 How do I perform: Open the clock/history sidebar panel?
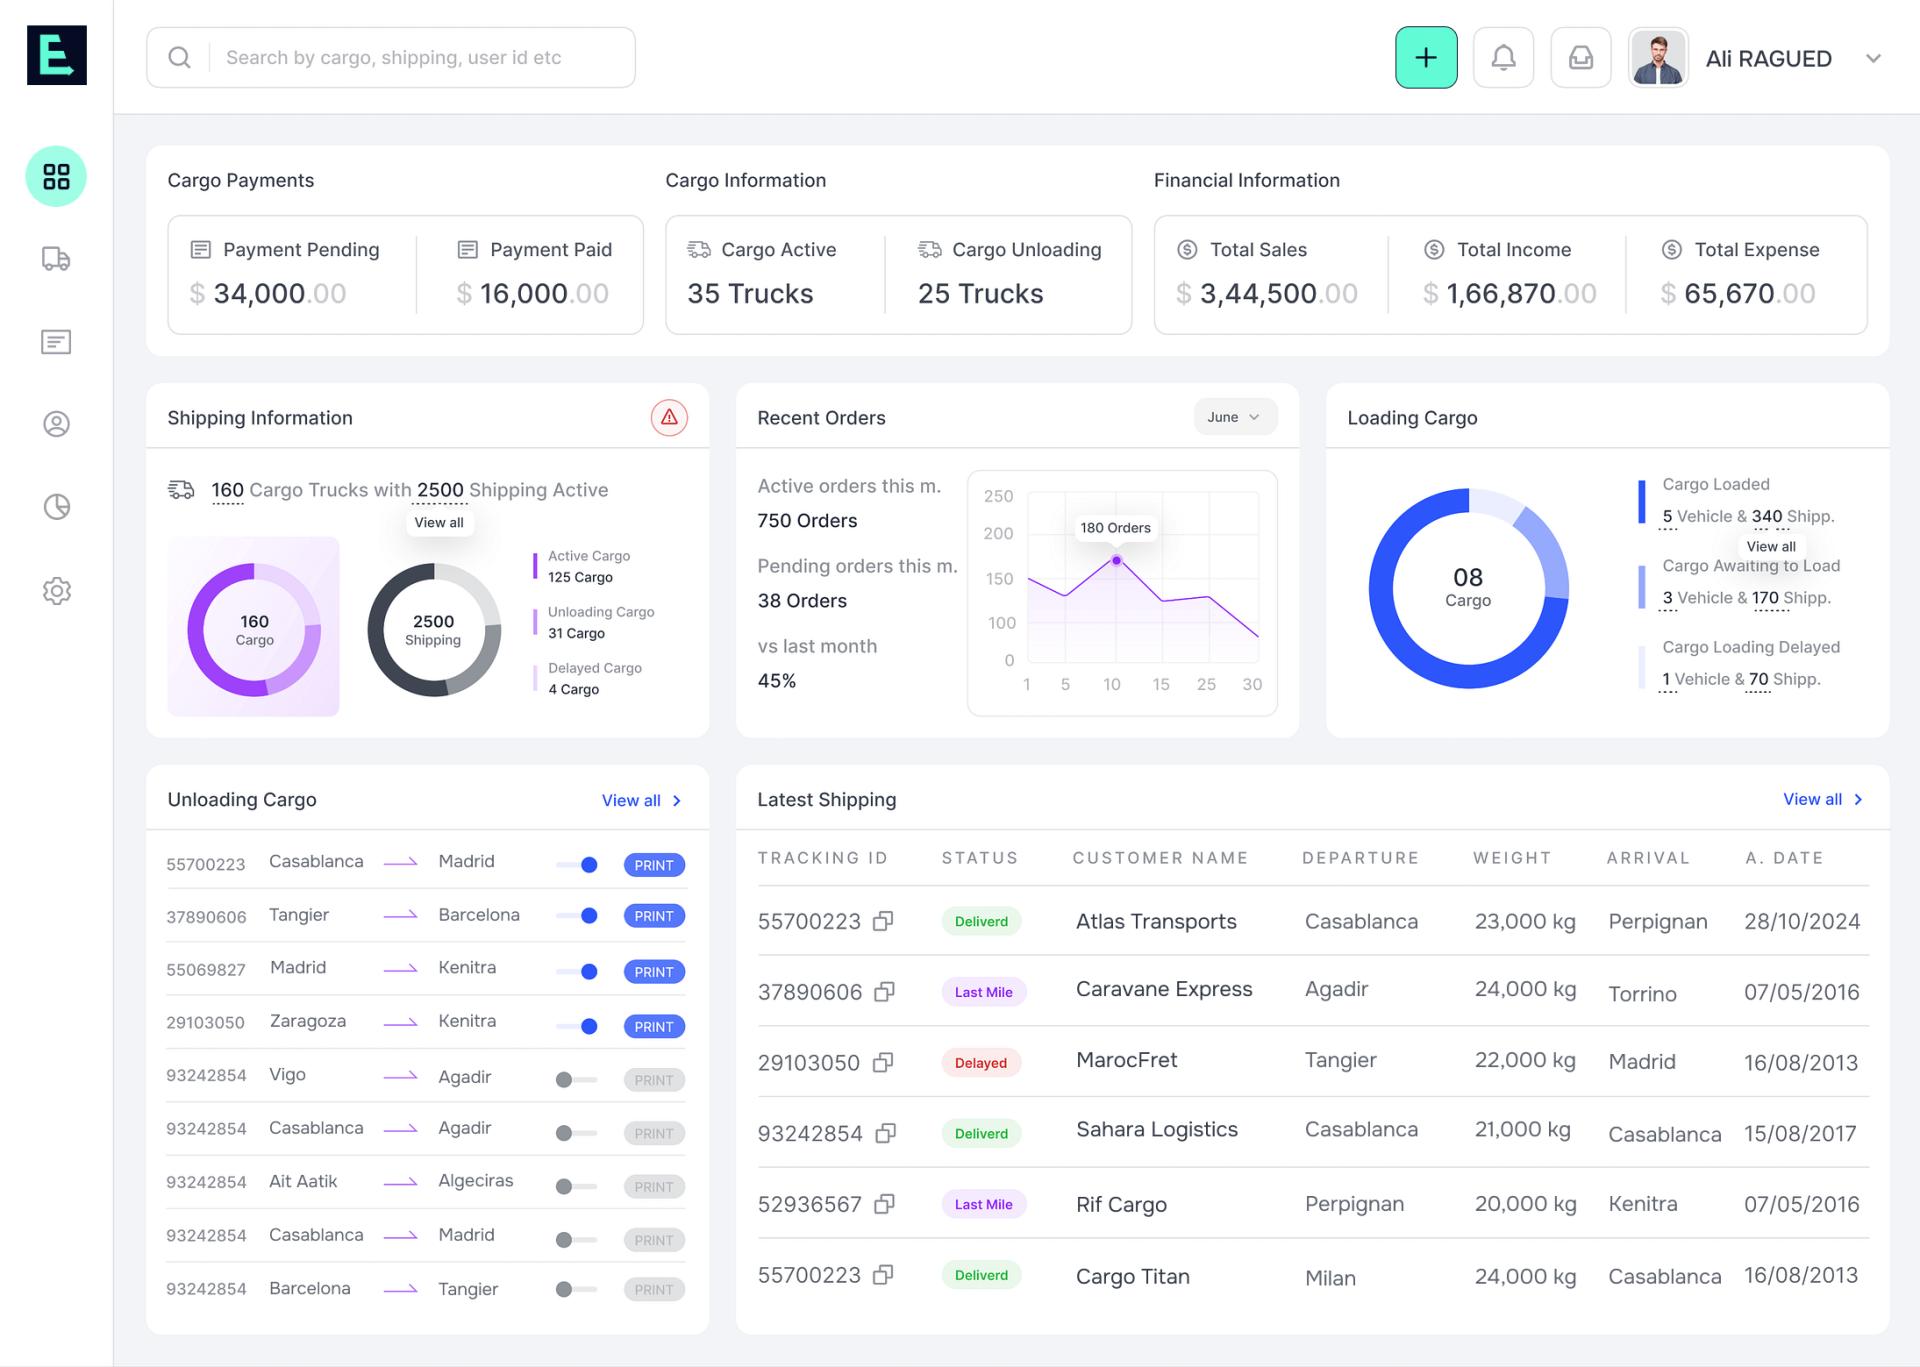click(x=56, y=506)
